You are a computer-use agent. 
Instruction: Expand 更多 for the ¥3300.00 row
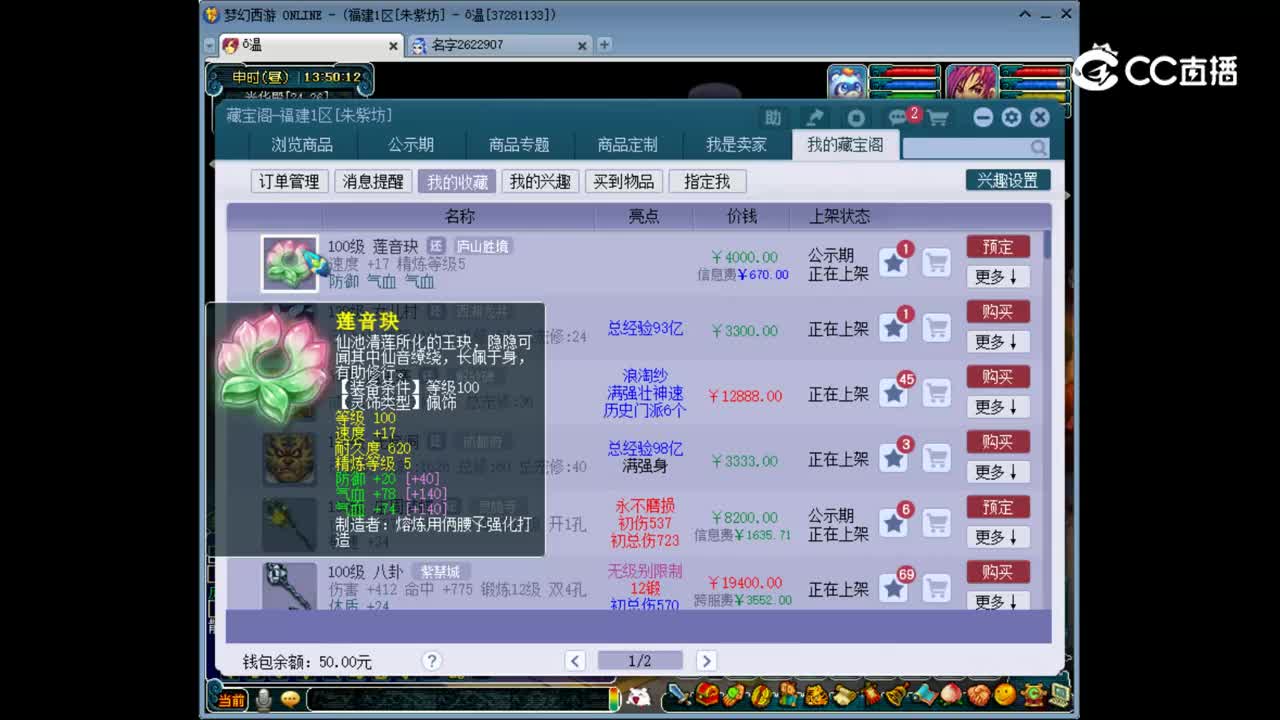click(x=998, y=342)
